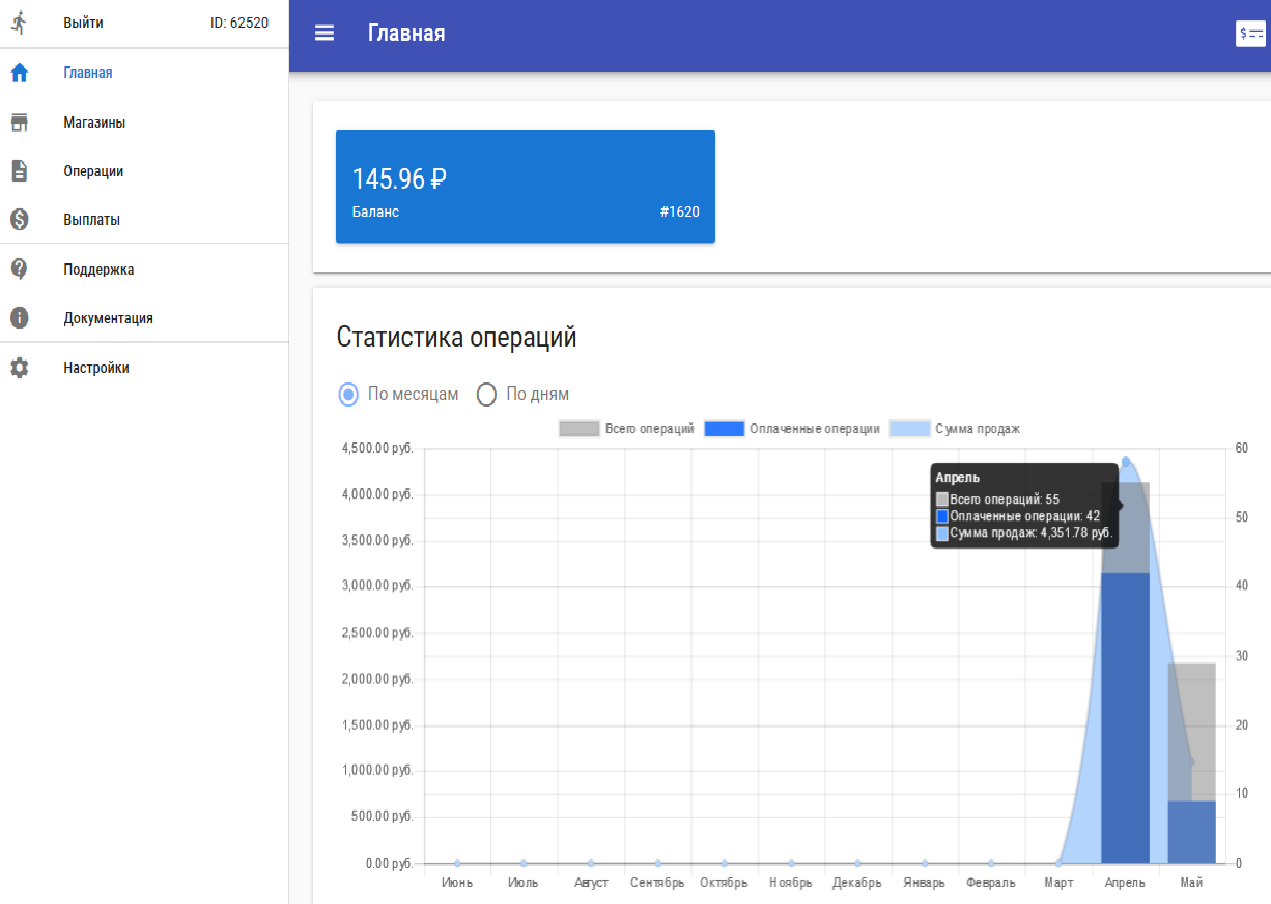The width and height of the screenshot is (1271, 904).
Task: Open the Документация page
Action: point(108,318)
